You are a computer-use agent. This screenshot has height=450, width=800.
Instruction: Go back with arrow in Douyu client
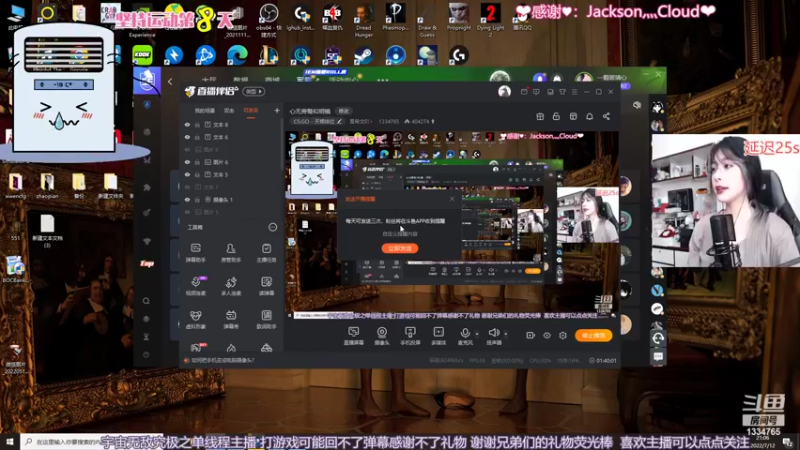click(x=170, y=82)
